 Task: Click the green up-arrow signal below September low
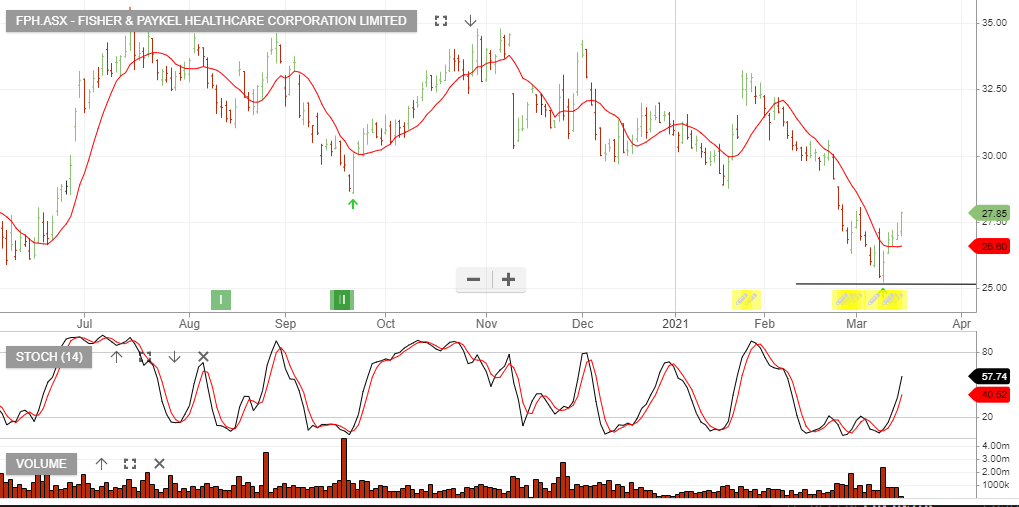[352, 204]
